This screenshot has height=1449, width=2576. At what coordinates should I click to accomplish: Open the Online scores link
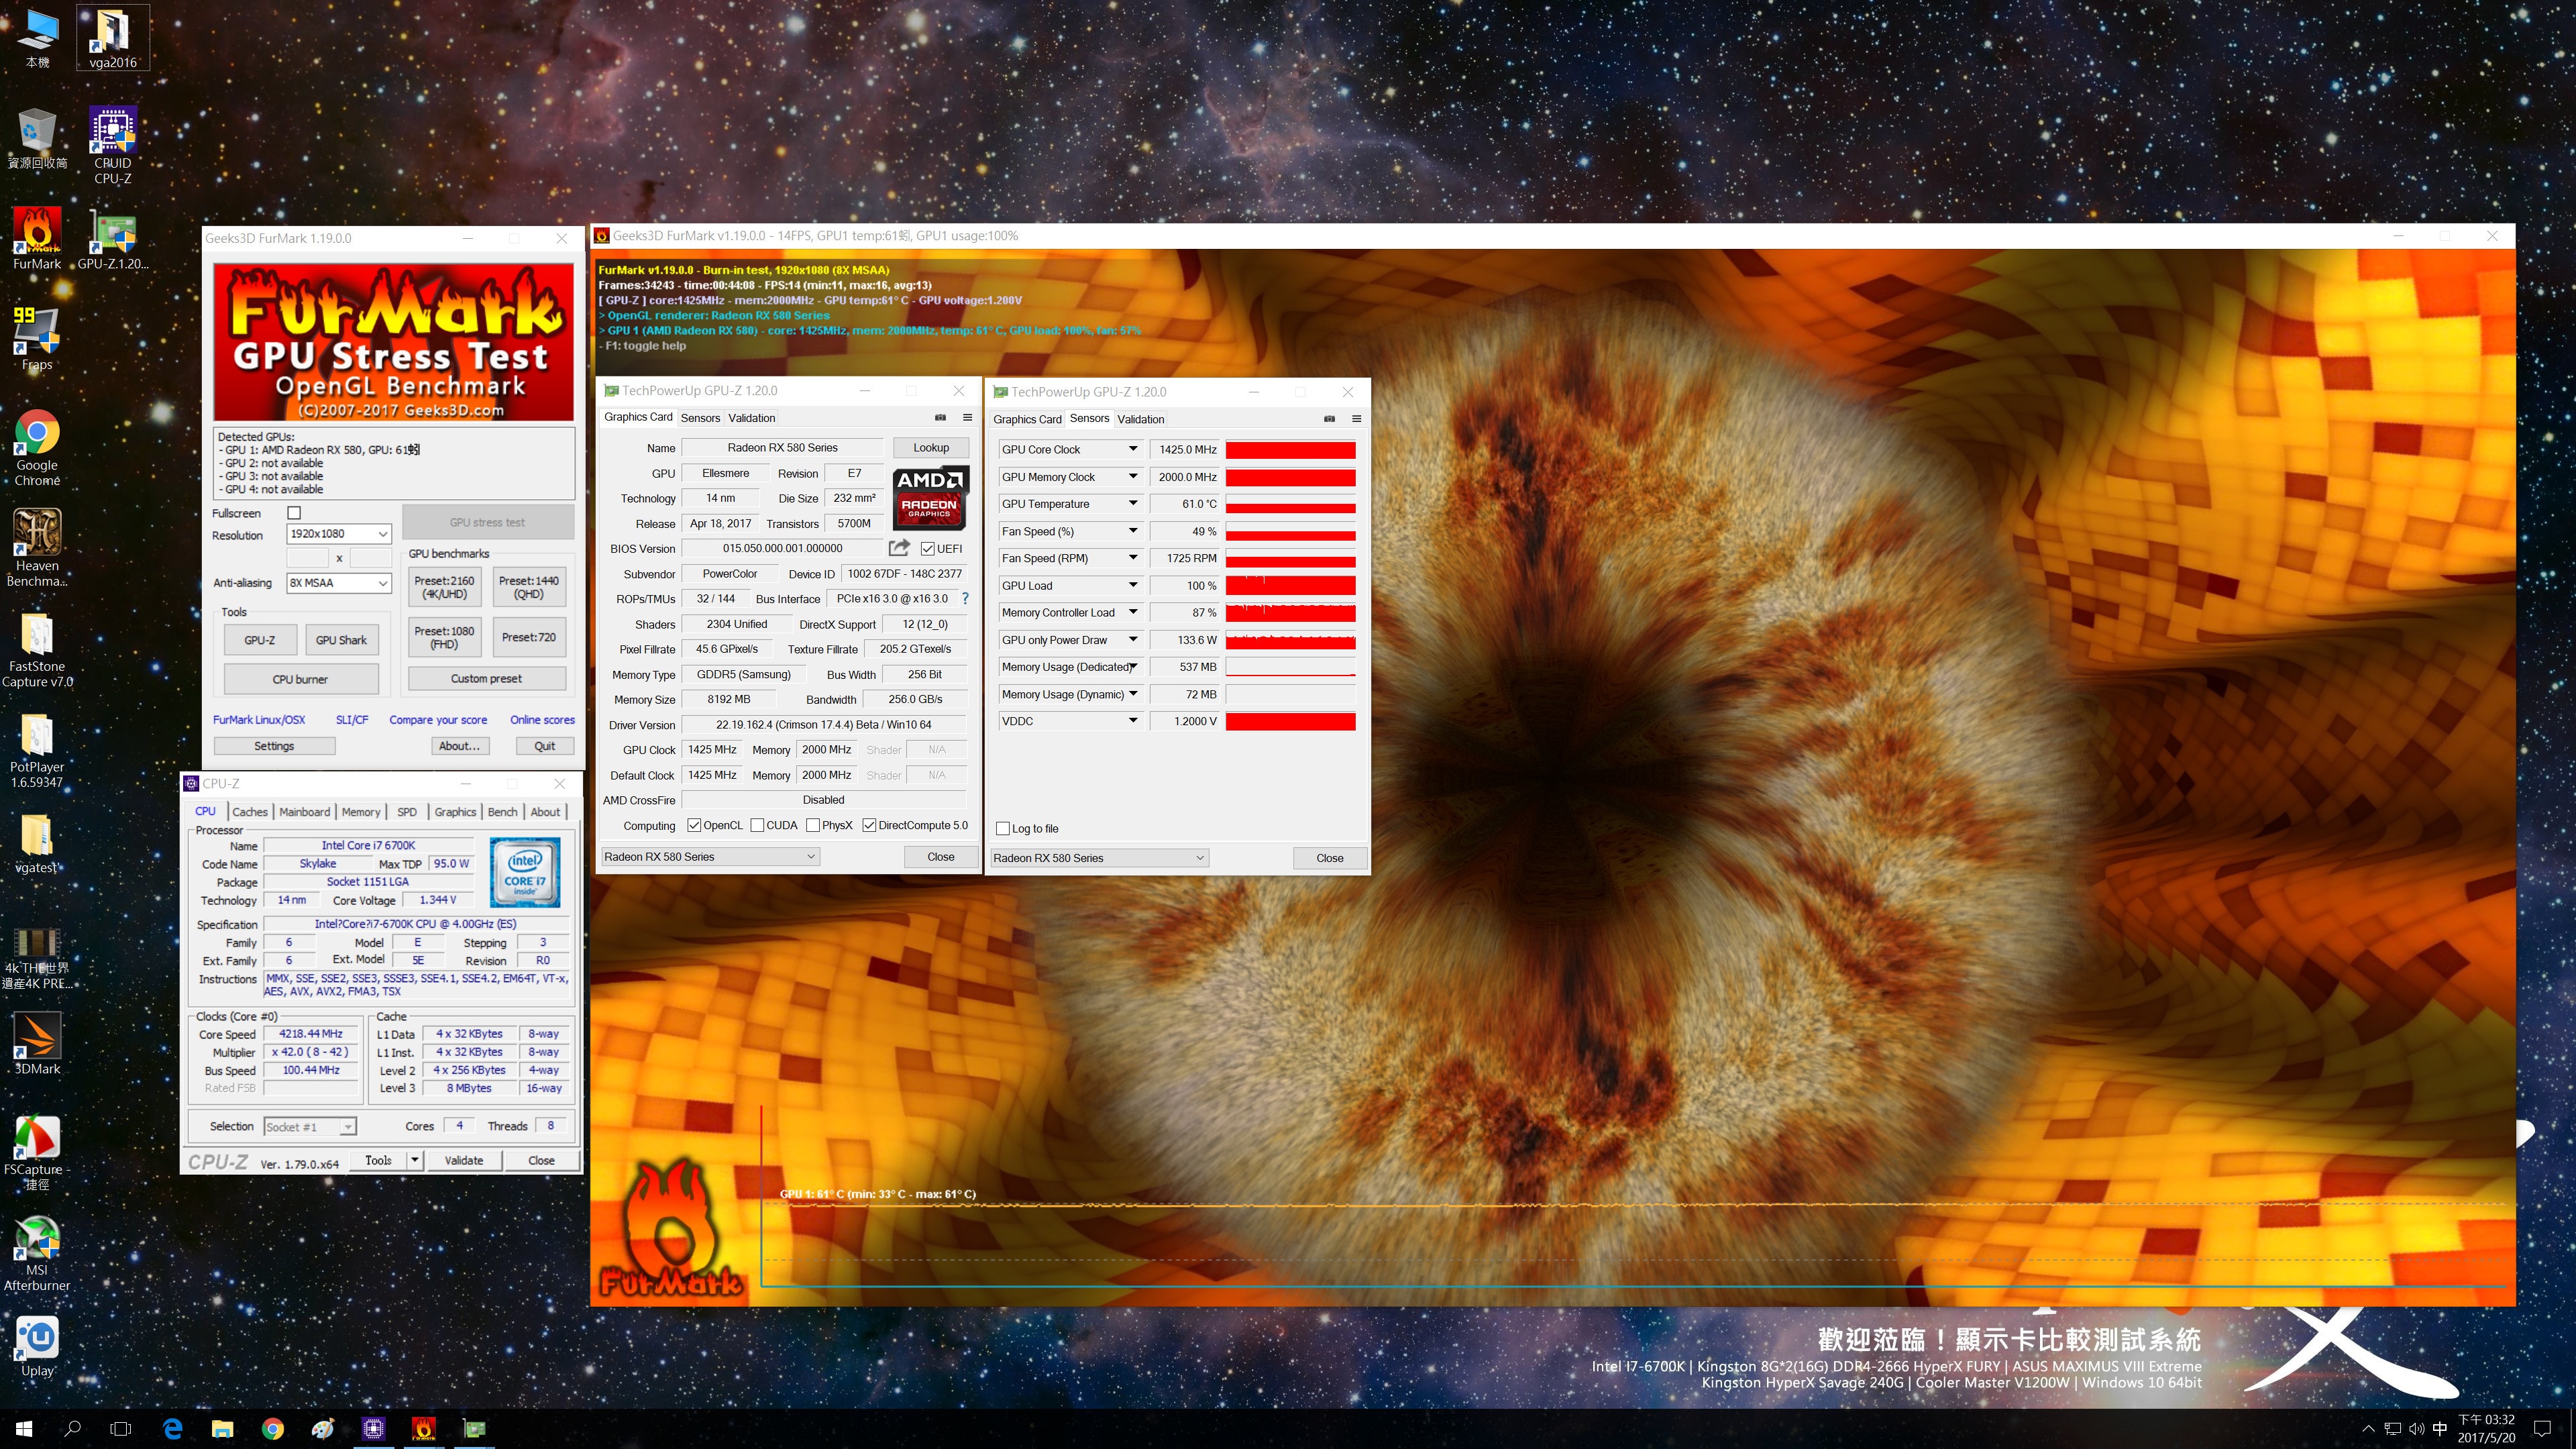point(542,720)
